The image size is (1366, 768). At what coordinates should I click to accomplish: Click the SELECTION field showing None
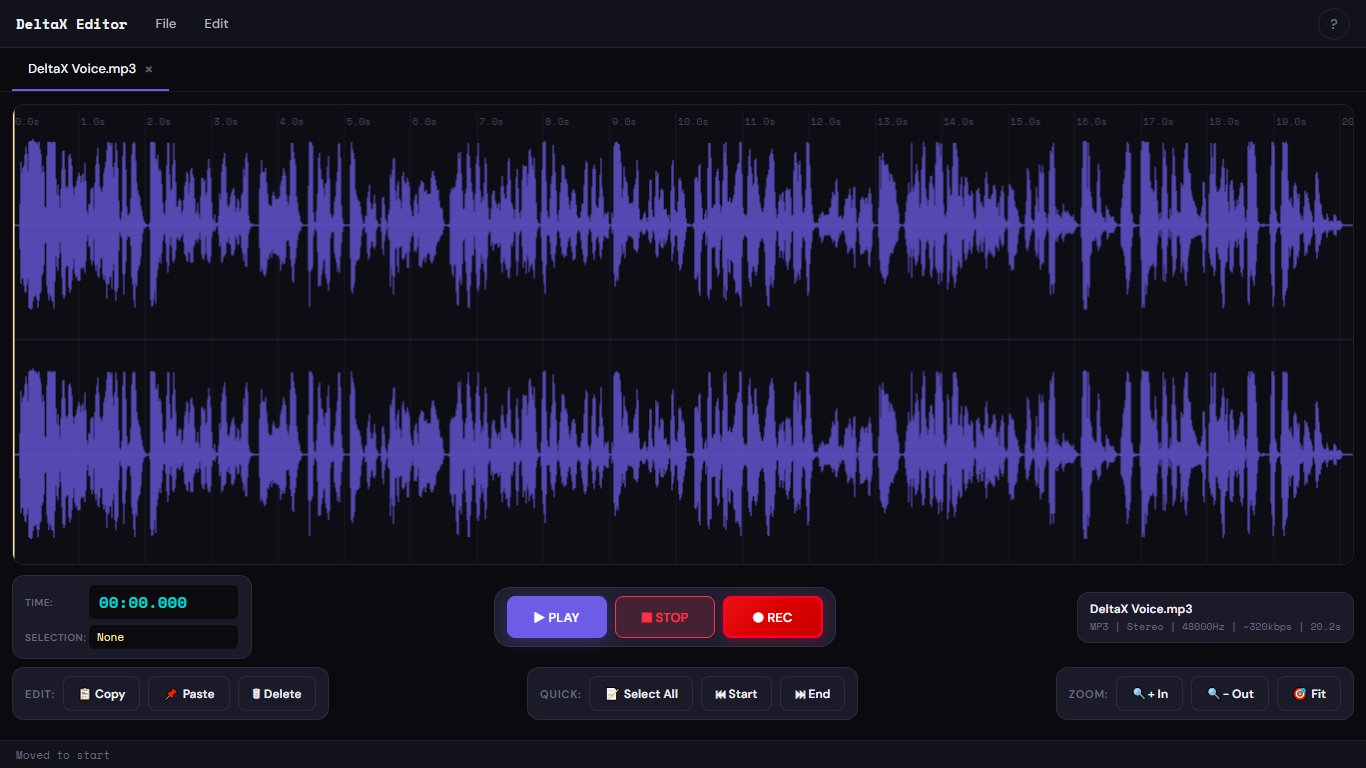pyautogui.click(x=163, y=637)
